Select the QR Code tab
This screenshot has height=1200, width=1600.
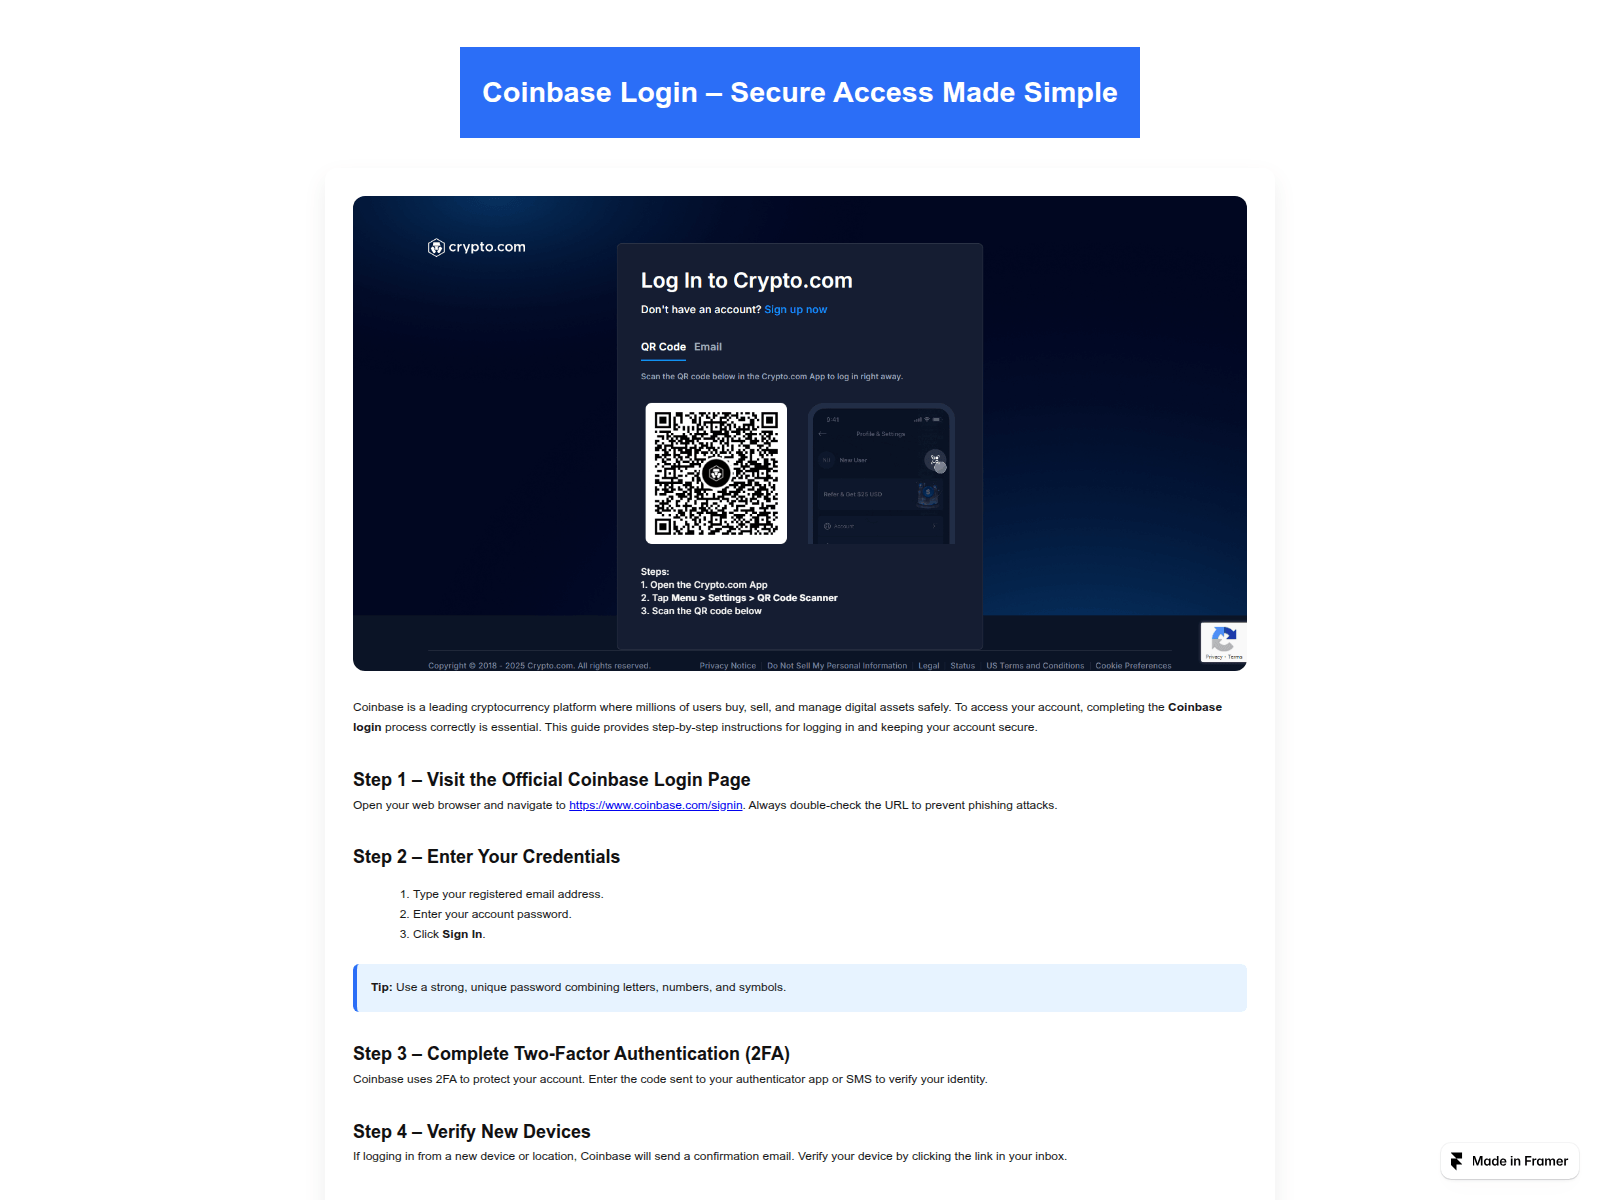(x=663, y=347)
